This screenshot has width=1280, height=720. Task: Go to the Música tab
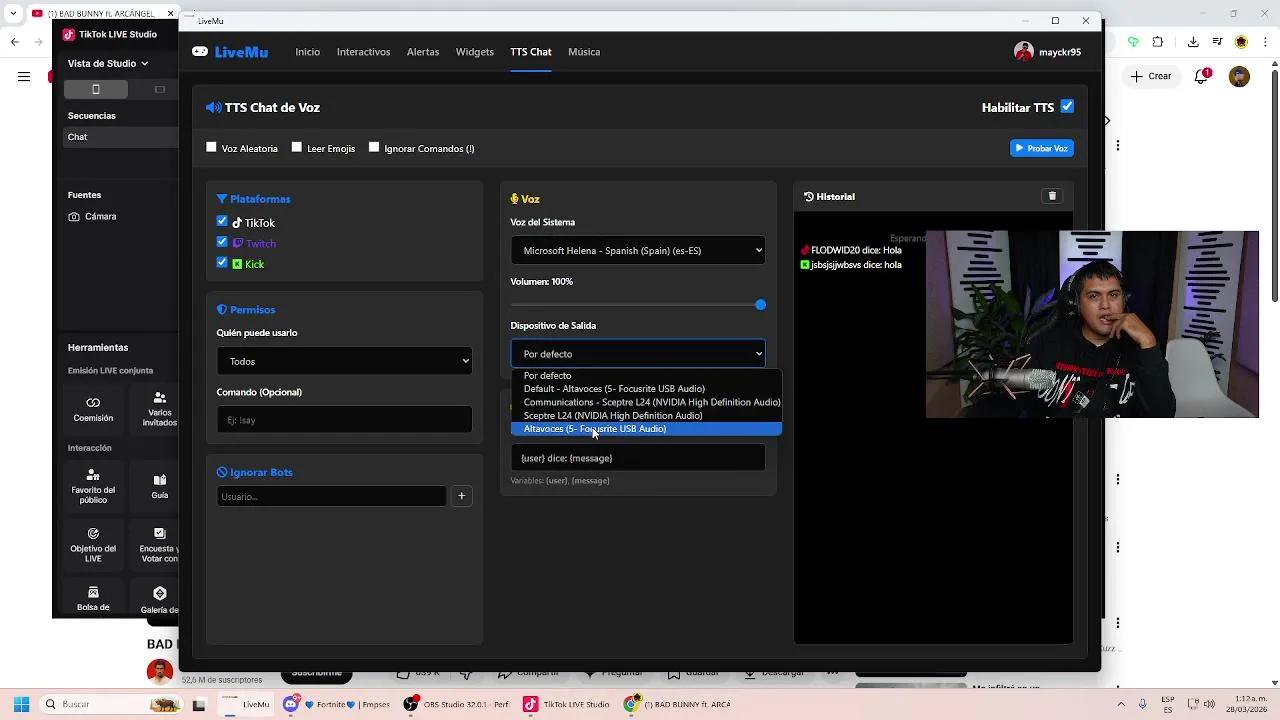click(x=584, y=52)
